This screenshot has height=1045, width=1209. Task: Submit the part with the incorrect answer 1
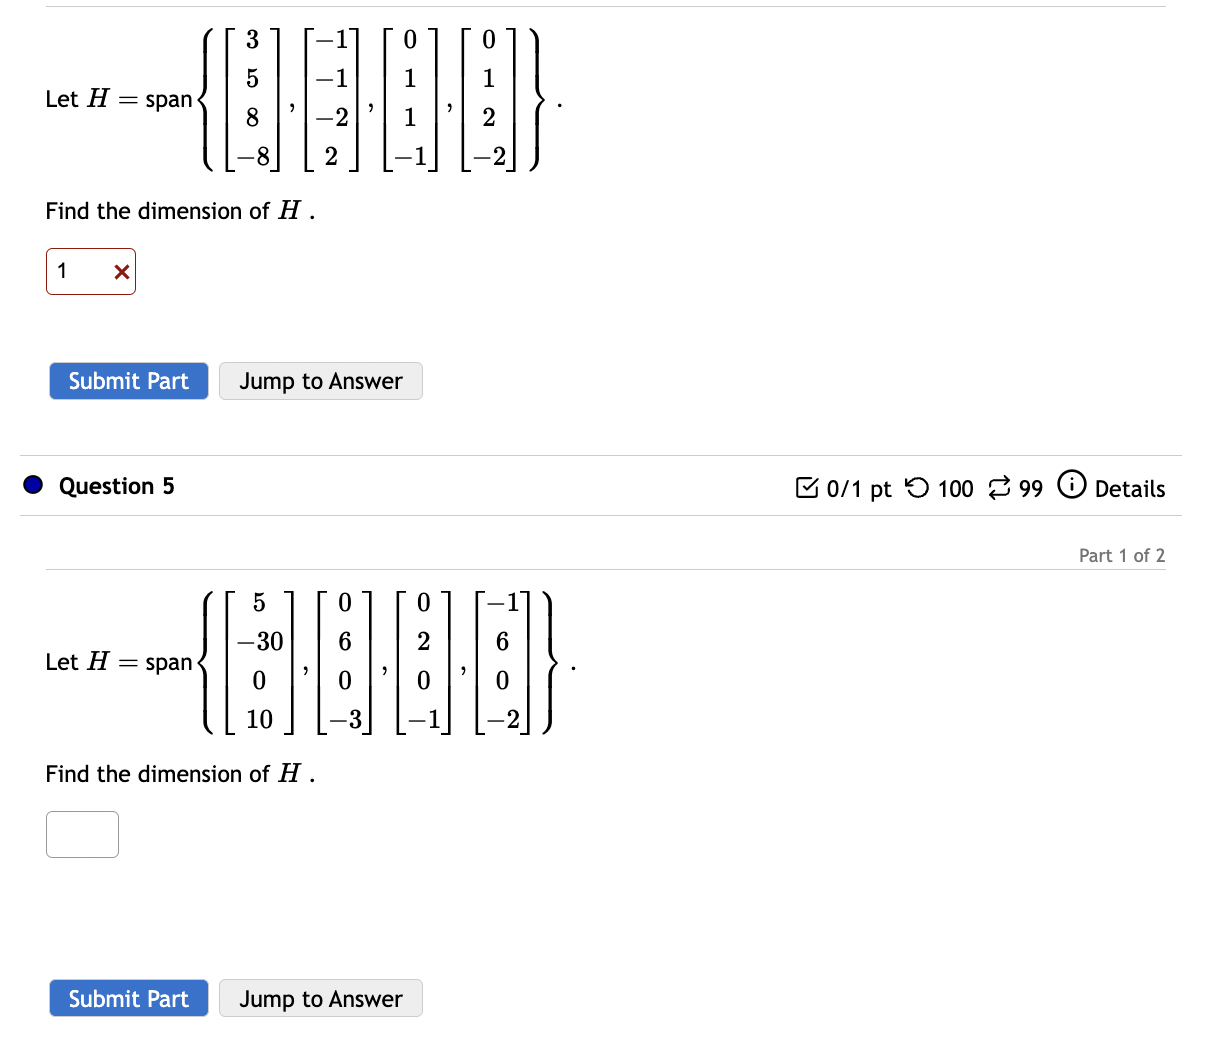tap(129, 381)
